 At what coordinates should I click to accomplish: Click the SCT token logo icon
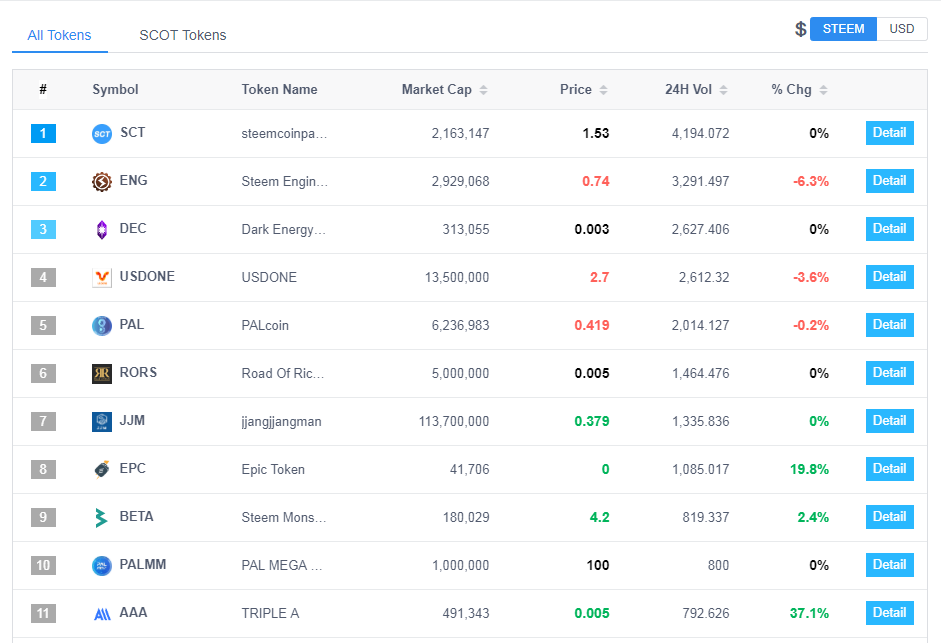point(101,133)
